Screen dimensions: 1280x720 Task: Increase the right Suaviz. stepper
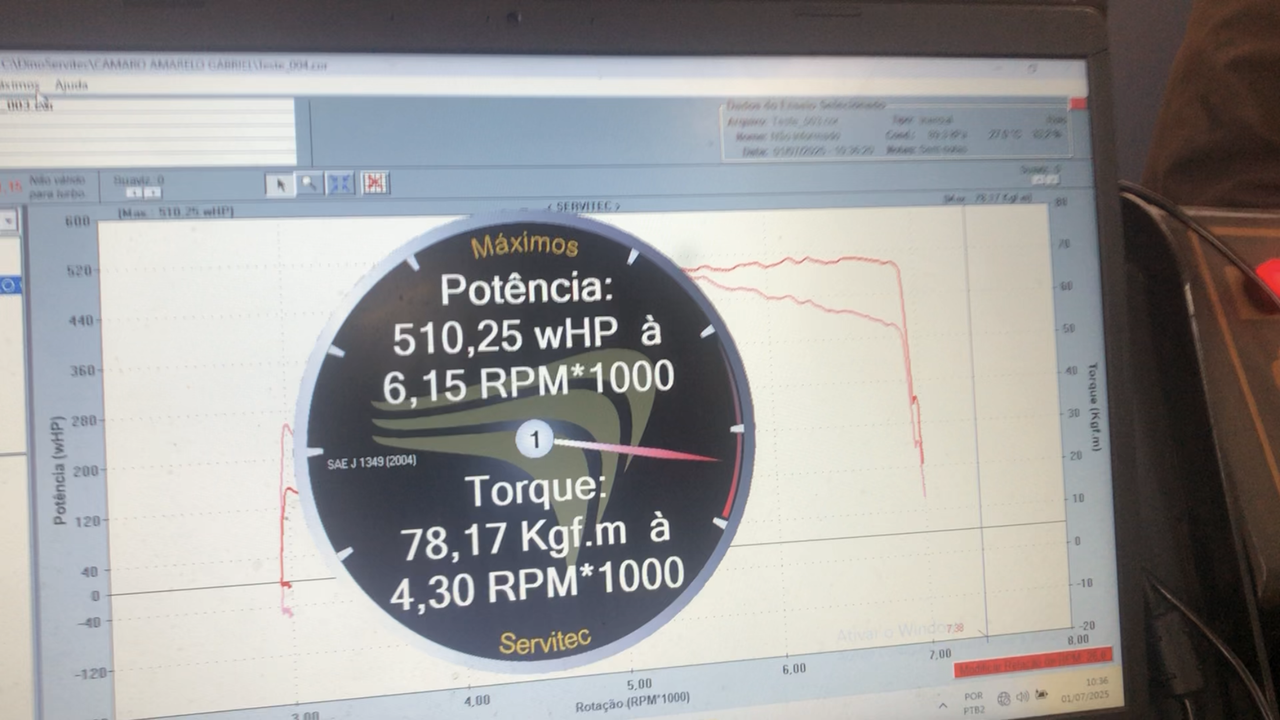coord(1051,180)
